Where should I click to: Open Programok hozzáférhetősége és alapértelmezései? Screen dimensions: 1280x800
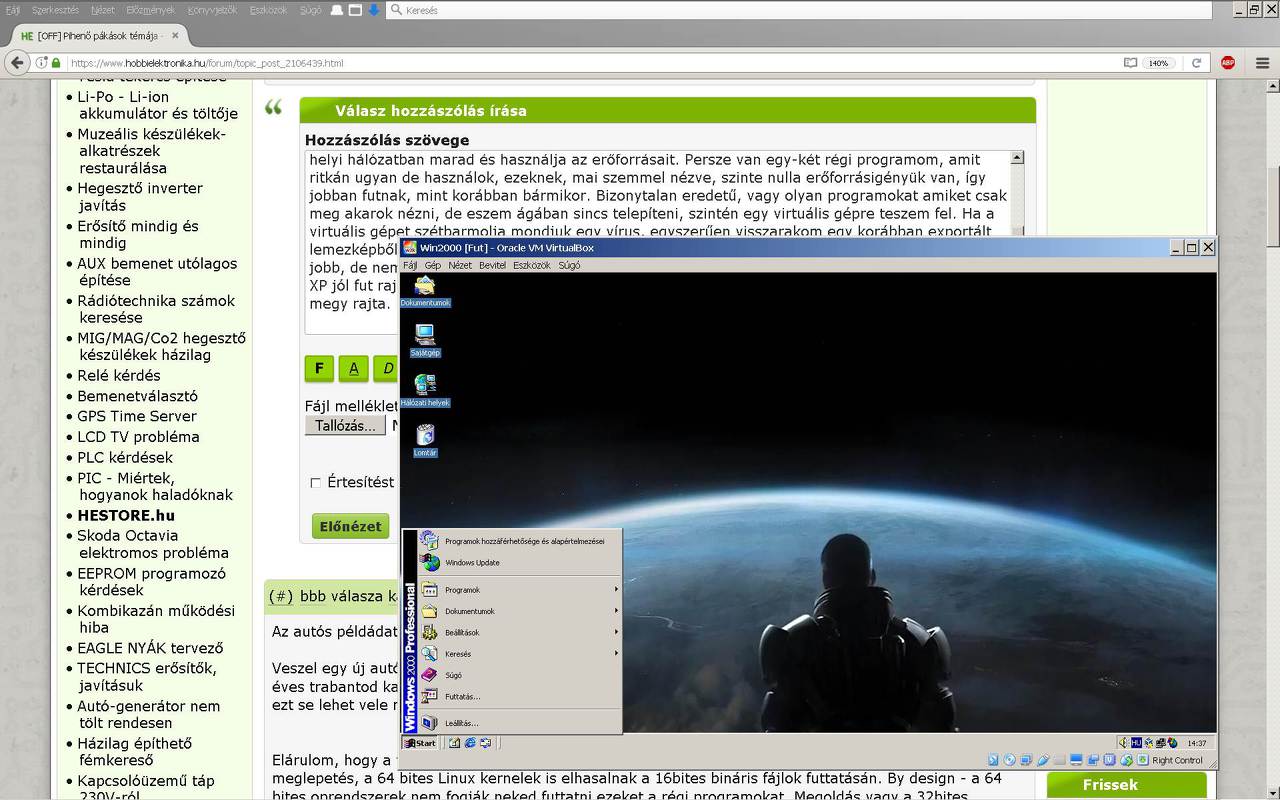pyautogui.click(x=519, y=541)
